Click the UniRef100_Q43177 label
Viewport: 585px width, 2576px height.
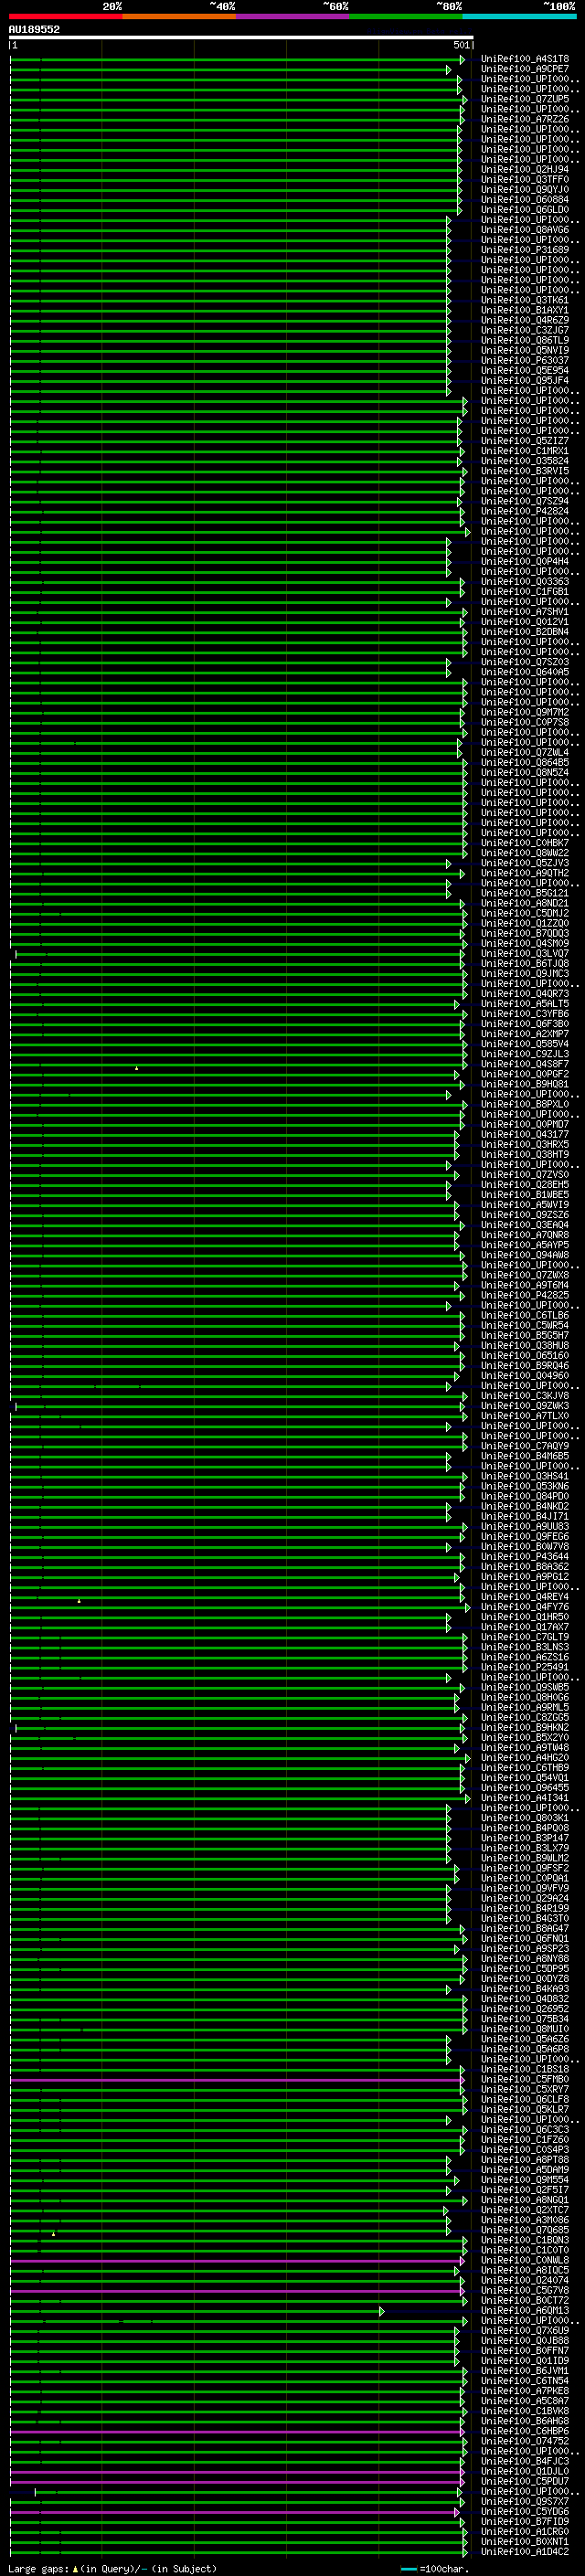click(x=524, y=1134)
